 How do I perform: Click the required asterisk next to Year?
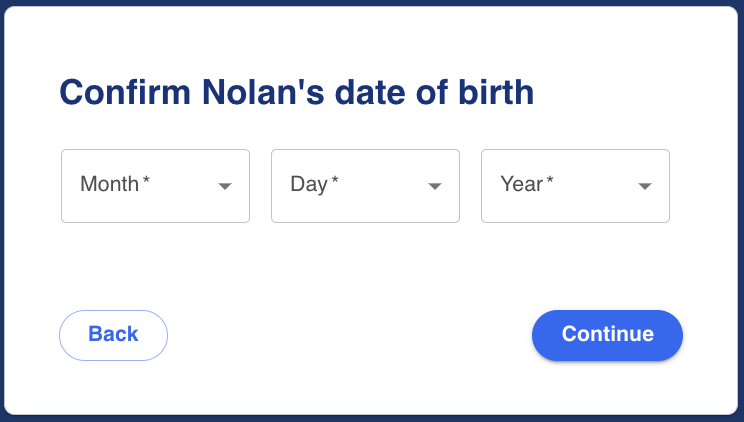click(x=550, y=182)
